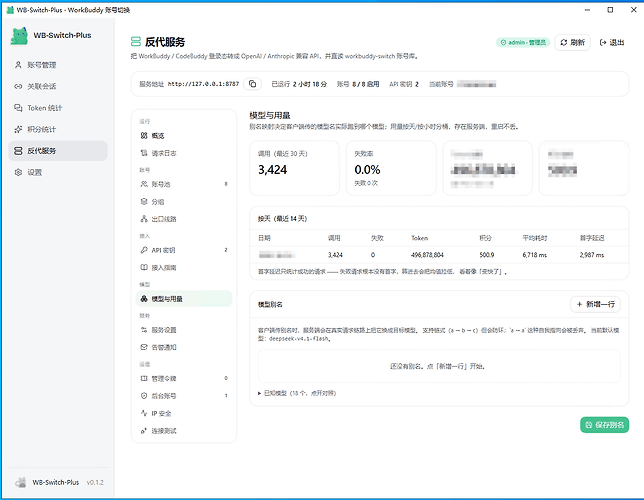This screenshot has height=500, width=644.
Task: Click the 刷新 refresh button
Action: coord(573,42)
